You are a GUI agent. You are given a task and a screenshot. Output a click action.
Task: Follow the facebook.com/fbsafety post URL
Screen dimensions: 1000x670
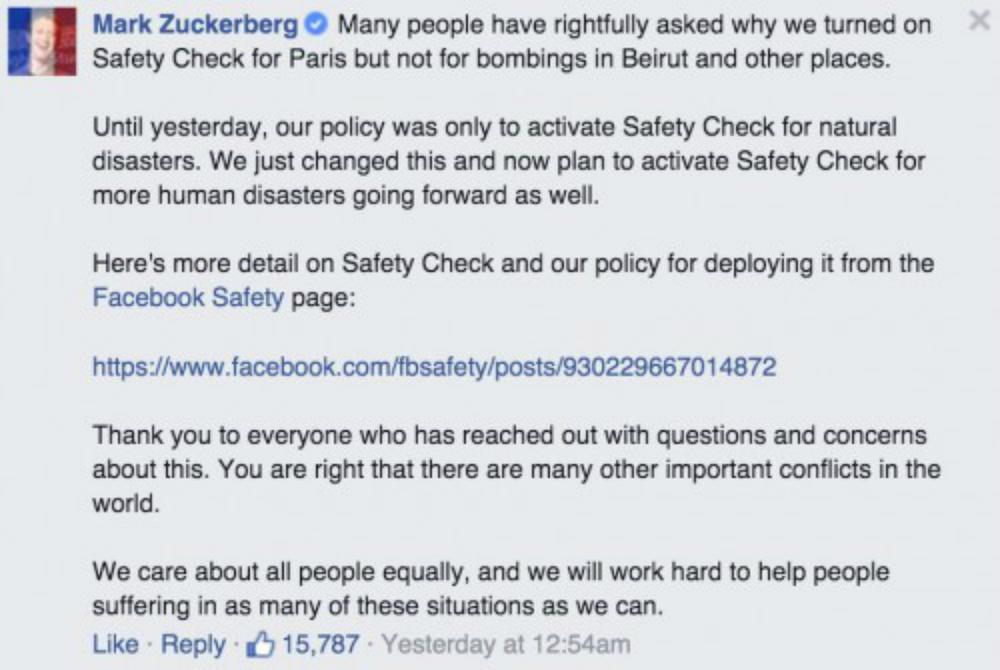434,367
